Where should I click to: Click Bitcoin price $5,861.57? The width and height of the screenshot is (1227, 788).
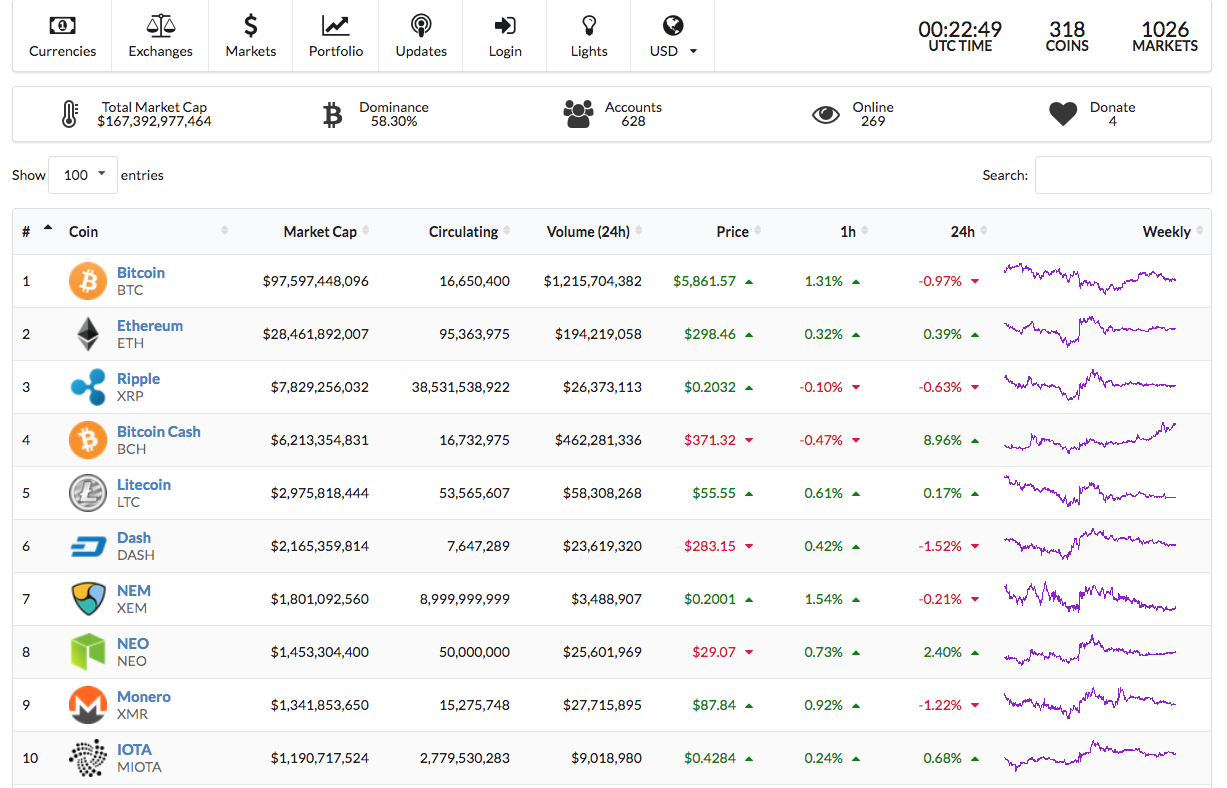click(705, 281)
